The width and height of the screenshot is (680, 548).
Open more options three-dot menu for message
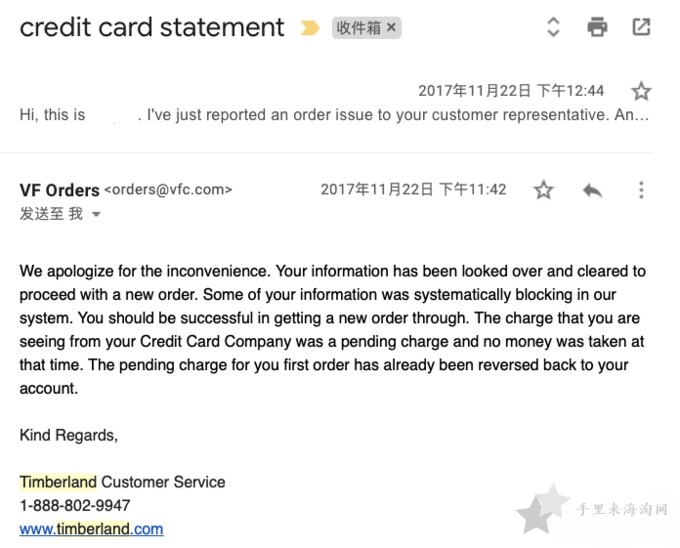tap(641, 190)
